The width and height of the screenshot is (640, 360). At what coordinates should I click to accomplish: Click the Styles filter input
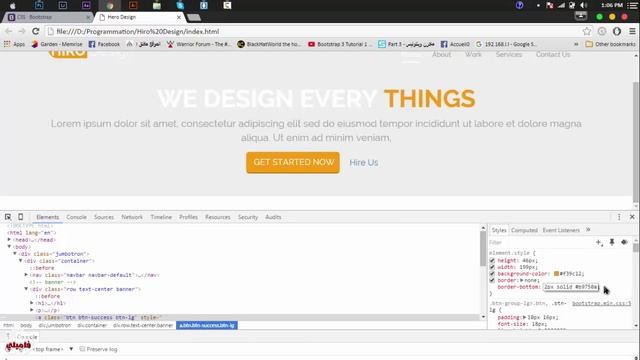(541, 242)
